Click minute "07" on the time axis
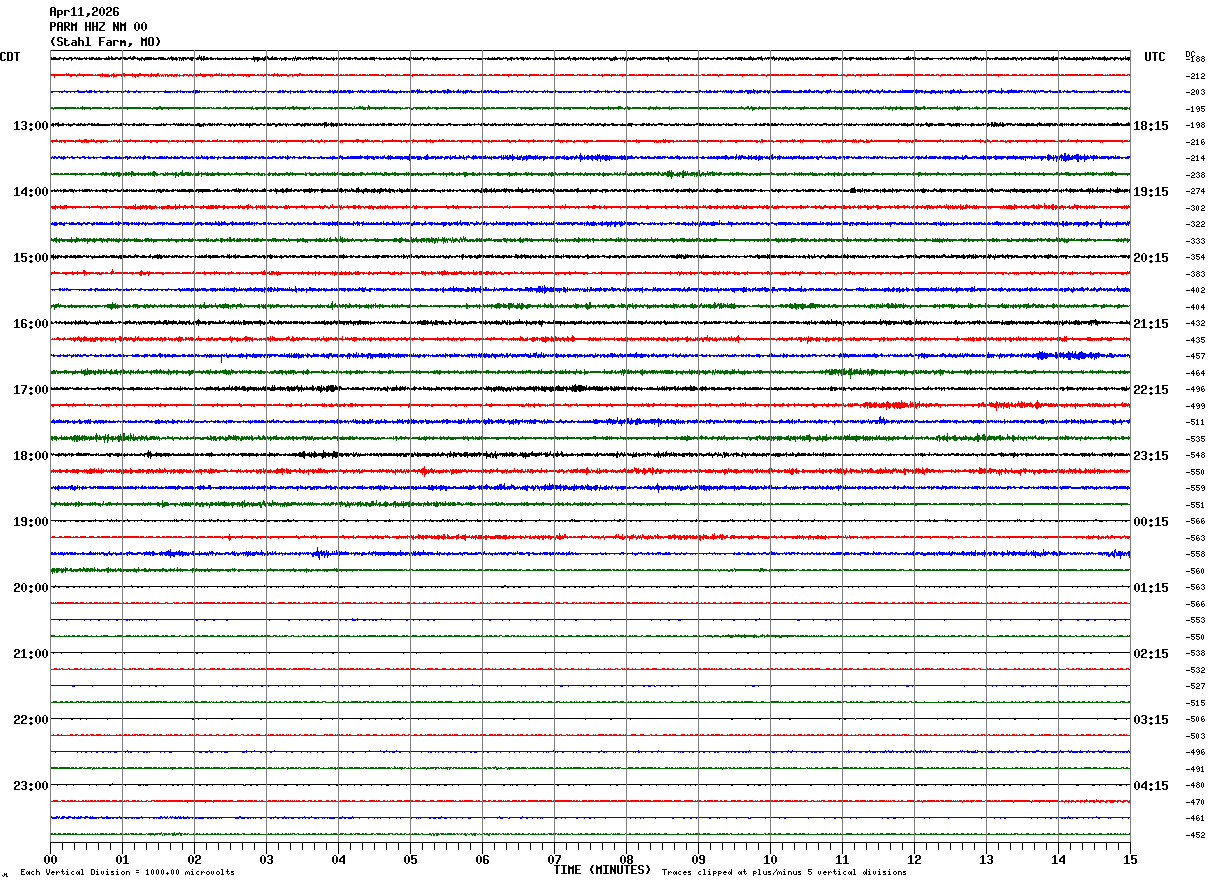1210x886 pixels. coord(554,859)
